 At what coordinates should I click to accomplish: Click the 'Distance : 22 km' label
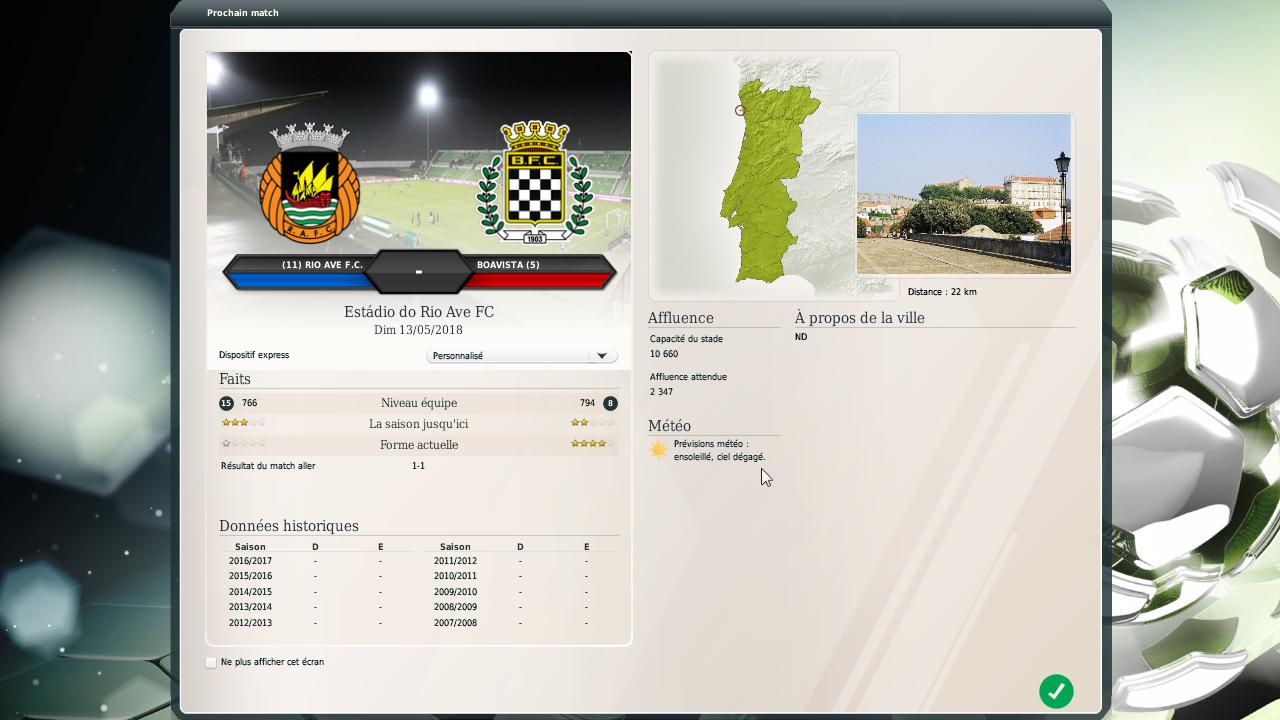(x=942, y=292)
